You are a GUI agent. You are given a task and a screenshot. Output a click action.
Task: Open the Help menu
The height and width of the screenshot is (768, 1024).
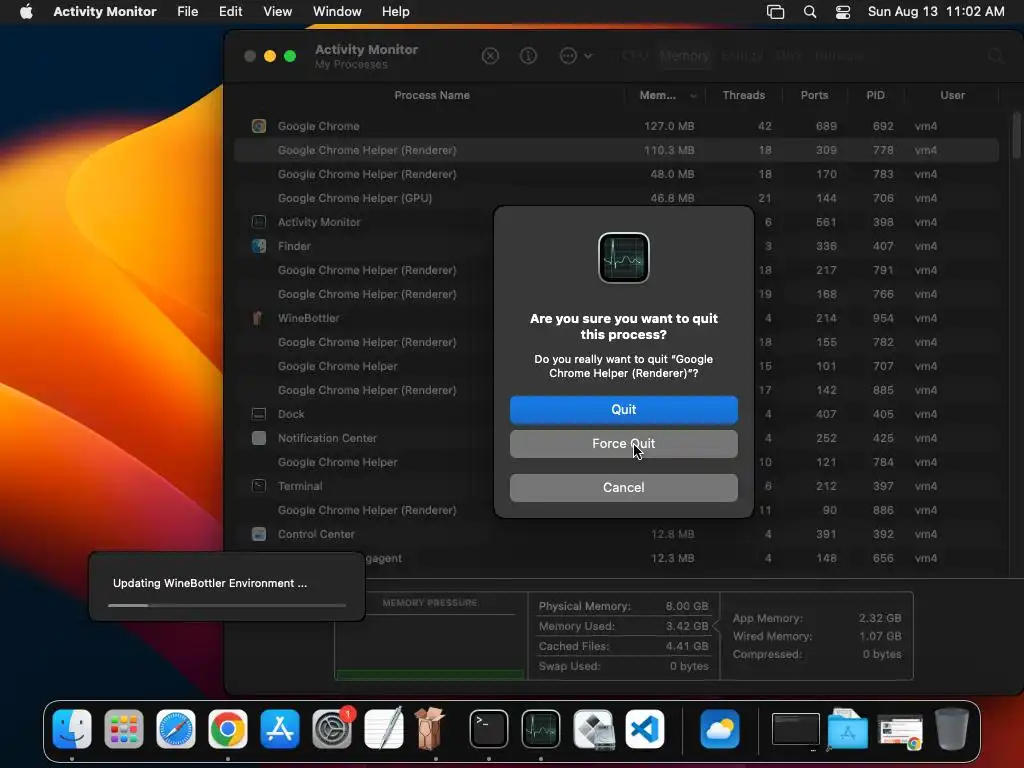point(396,12)
